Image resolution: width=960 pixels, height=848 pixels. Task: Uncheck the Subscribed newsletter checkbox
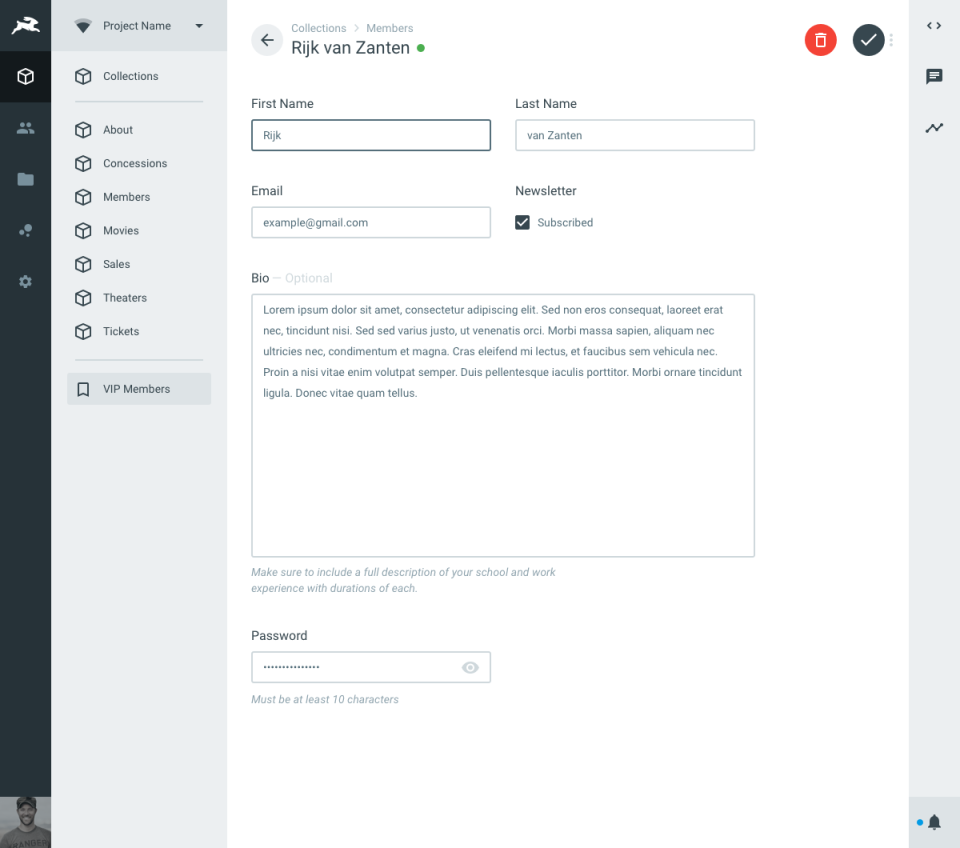pyautogui.click(x=522, y=222)
